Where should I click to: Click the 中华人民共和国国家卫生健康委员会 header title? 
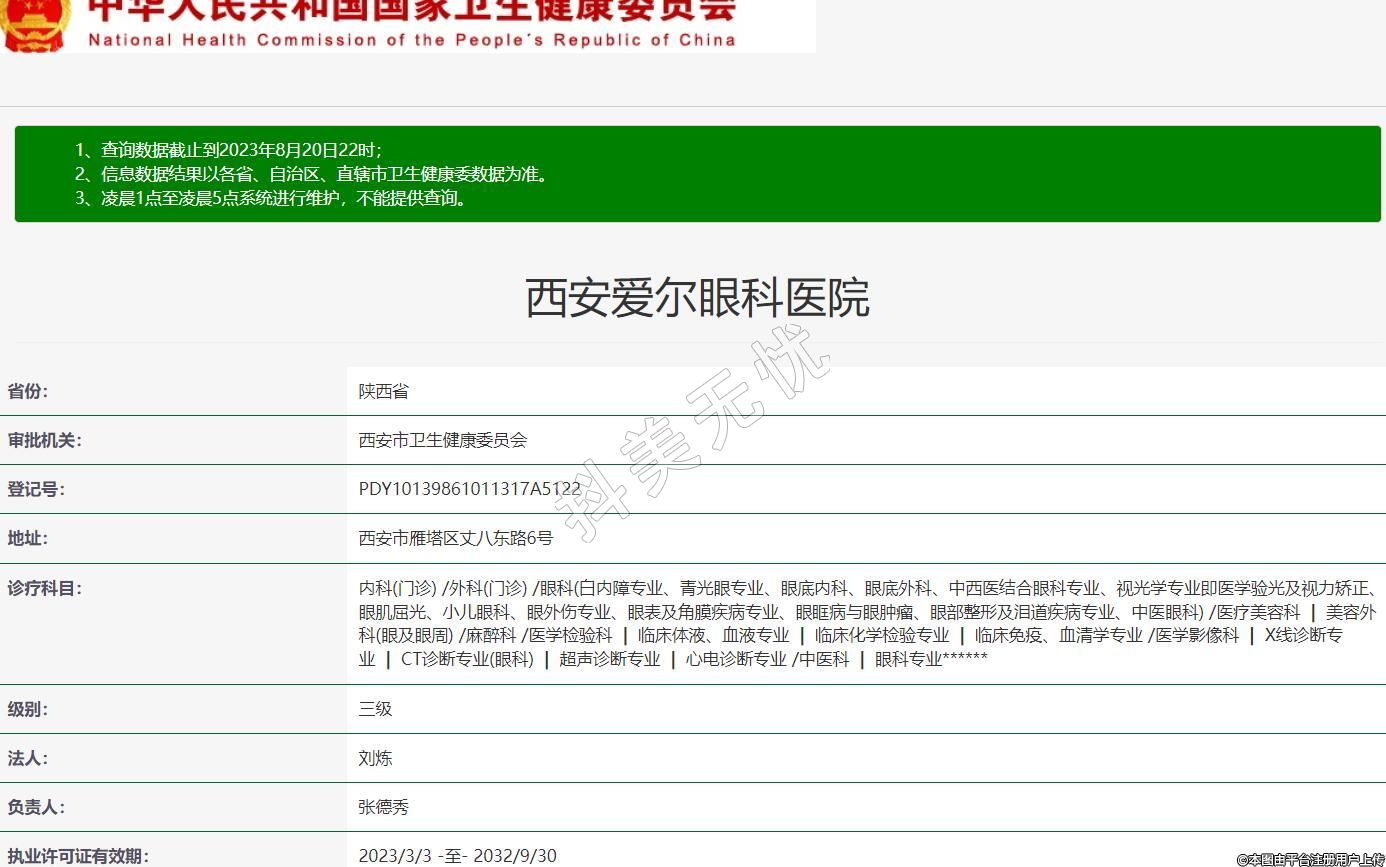[411, 10]
